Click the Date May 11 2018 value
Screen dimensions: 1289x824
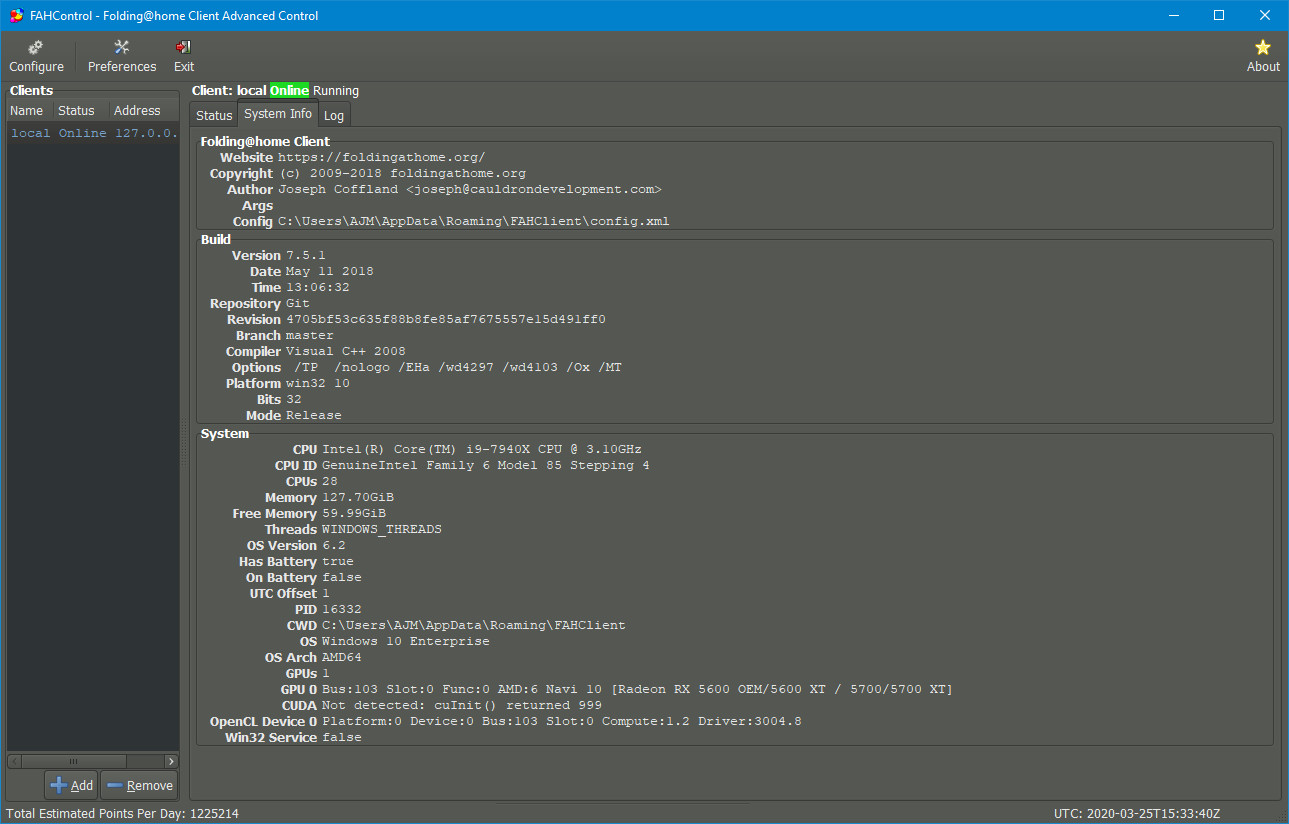tap(329, 271)
